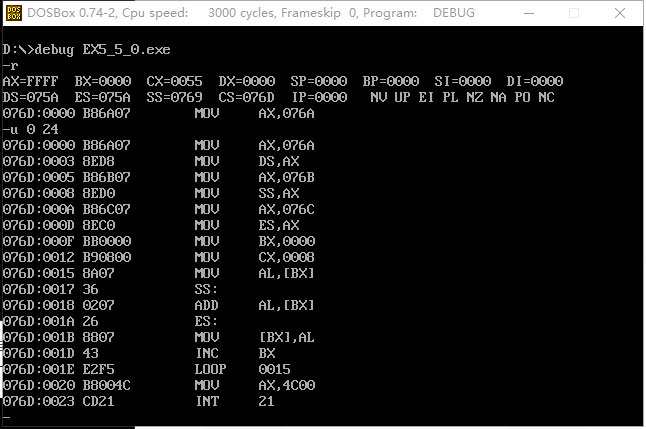Click the flags text 'NV UP EI PL'
The image size is (646, 429).
pos(414,97)
